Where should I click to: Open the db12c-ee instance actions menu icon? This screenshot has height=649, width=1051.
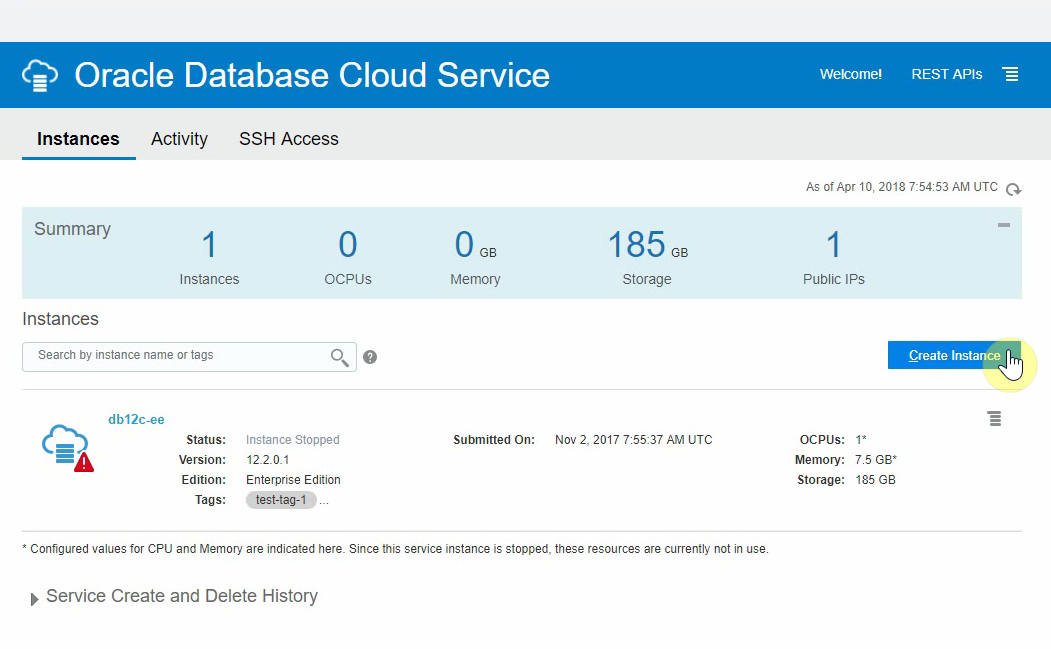(995, 419)
